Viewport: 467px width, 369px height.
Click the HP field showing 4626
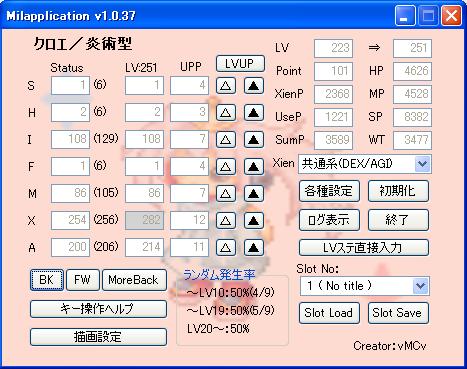click(x=412, y=71)
